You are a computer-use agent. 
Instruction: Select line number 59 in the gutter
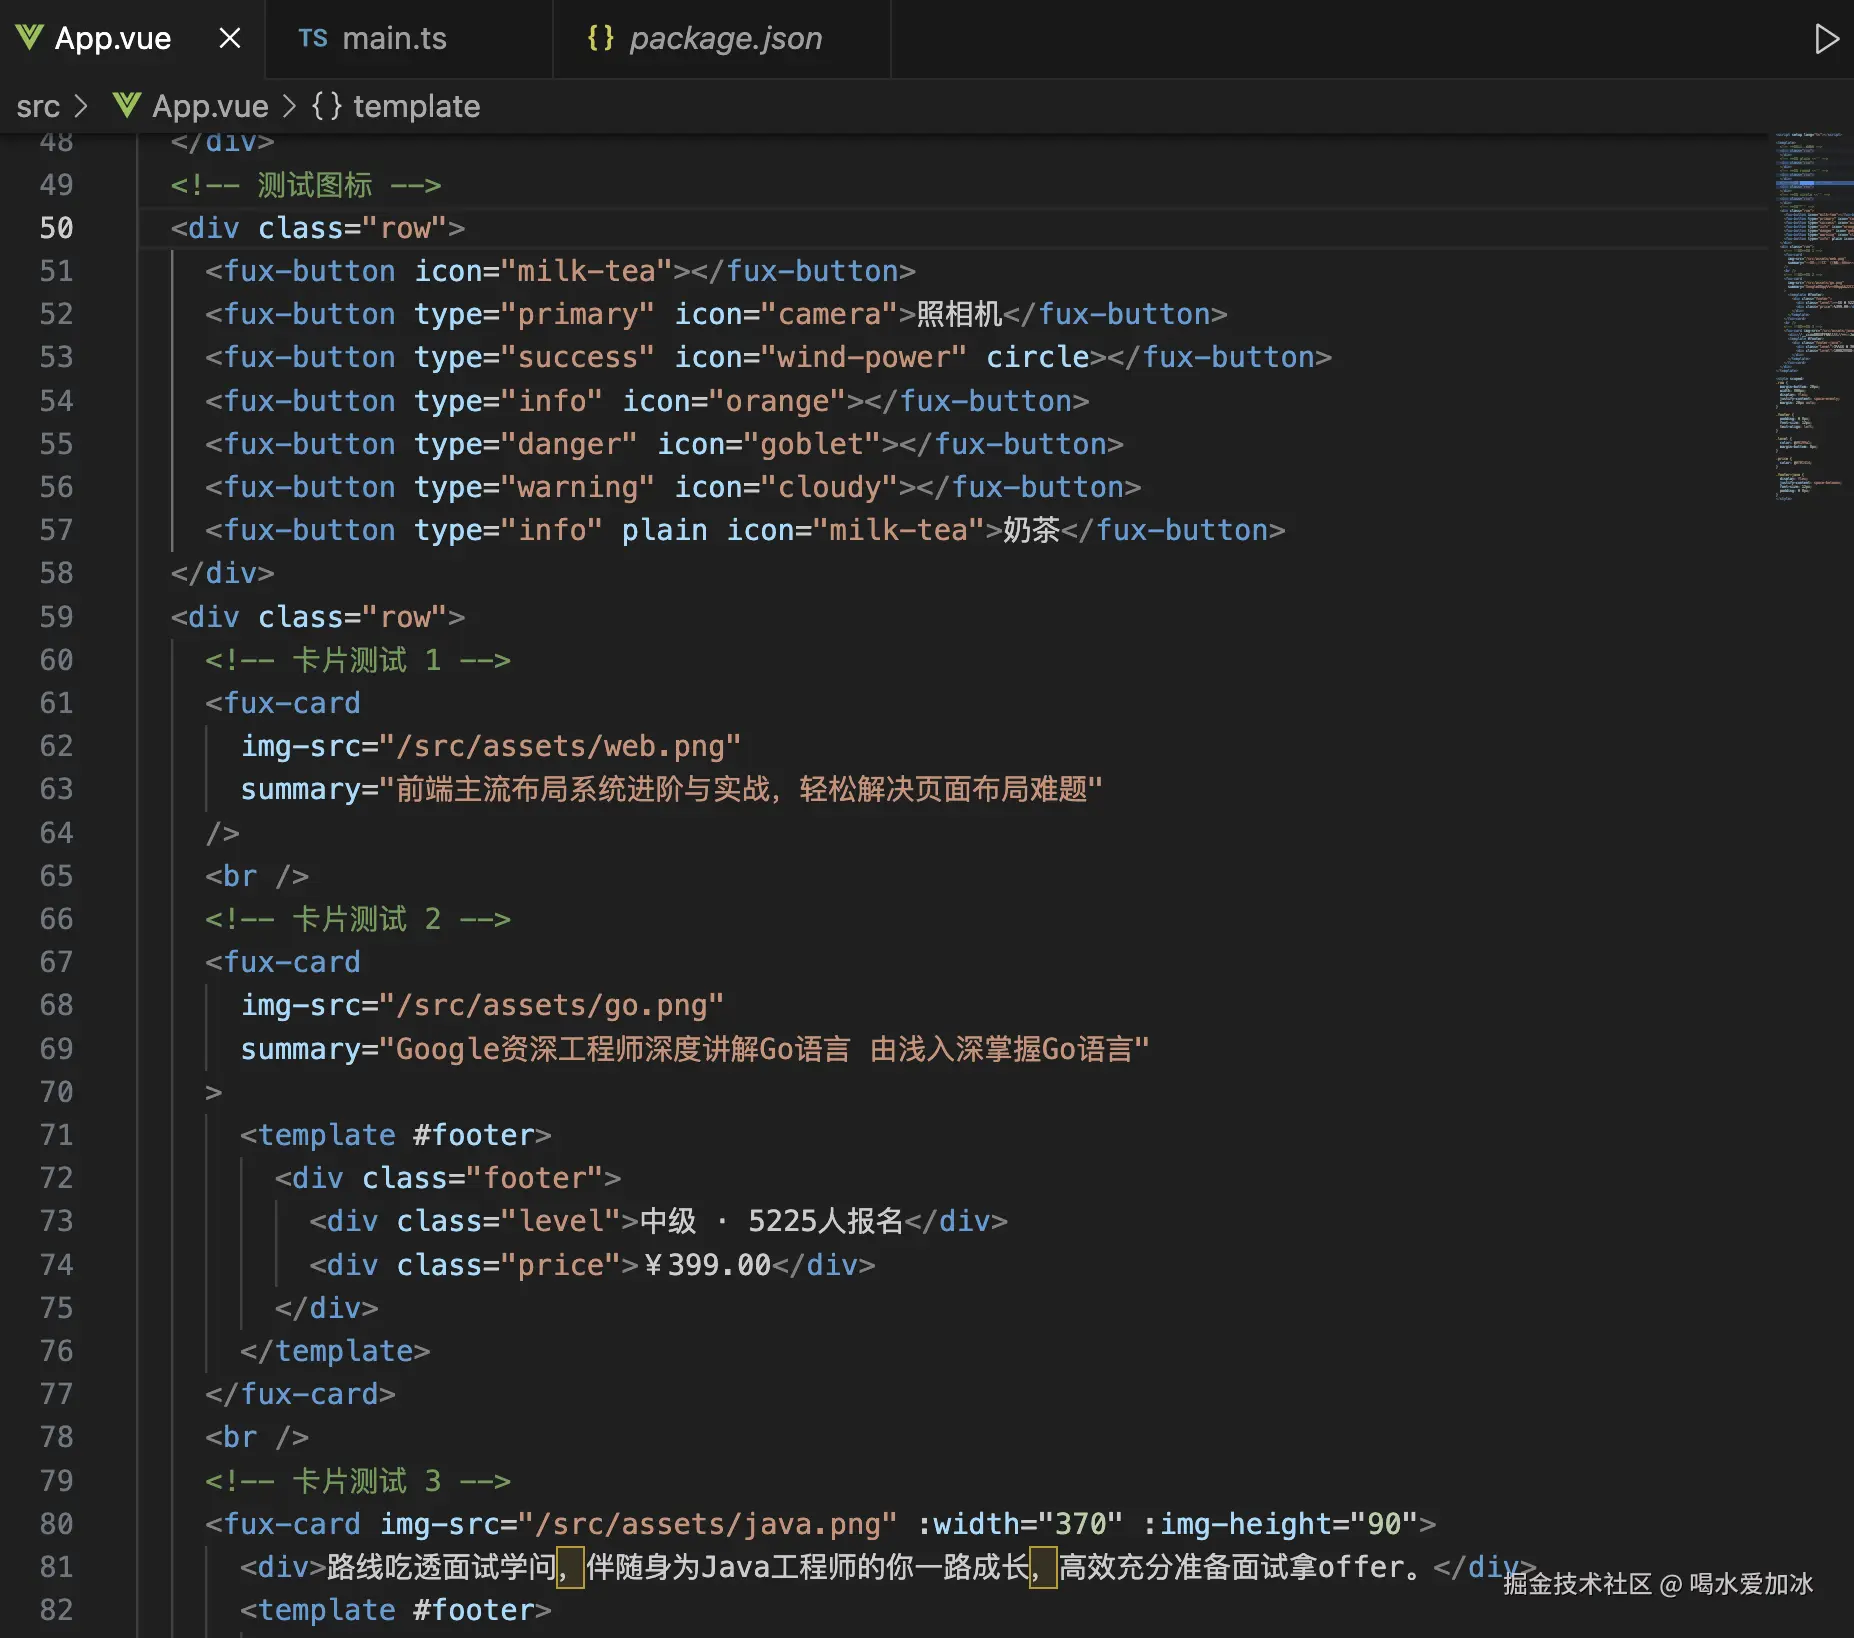pos(56,617)
